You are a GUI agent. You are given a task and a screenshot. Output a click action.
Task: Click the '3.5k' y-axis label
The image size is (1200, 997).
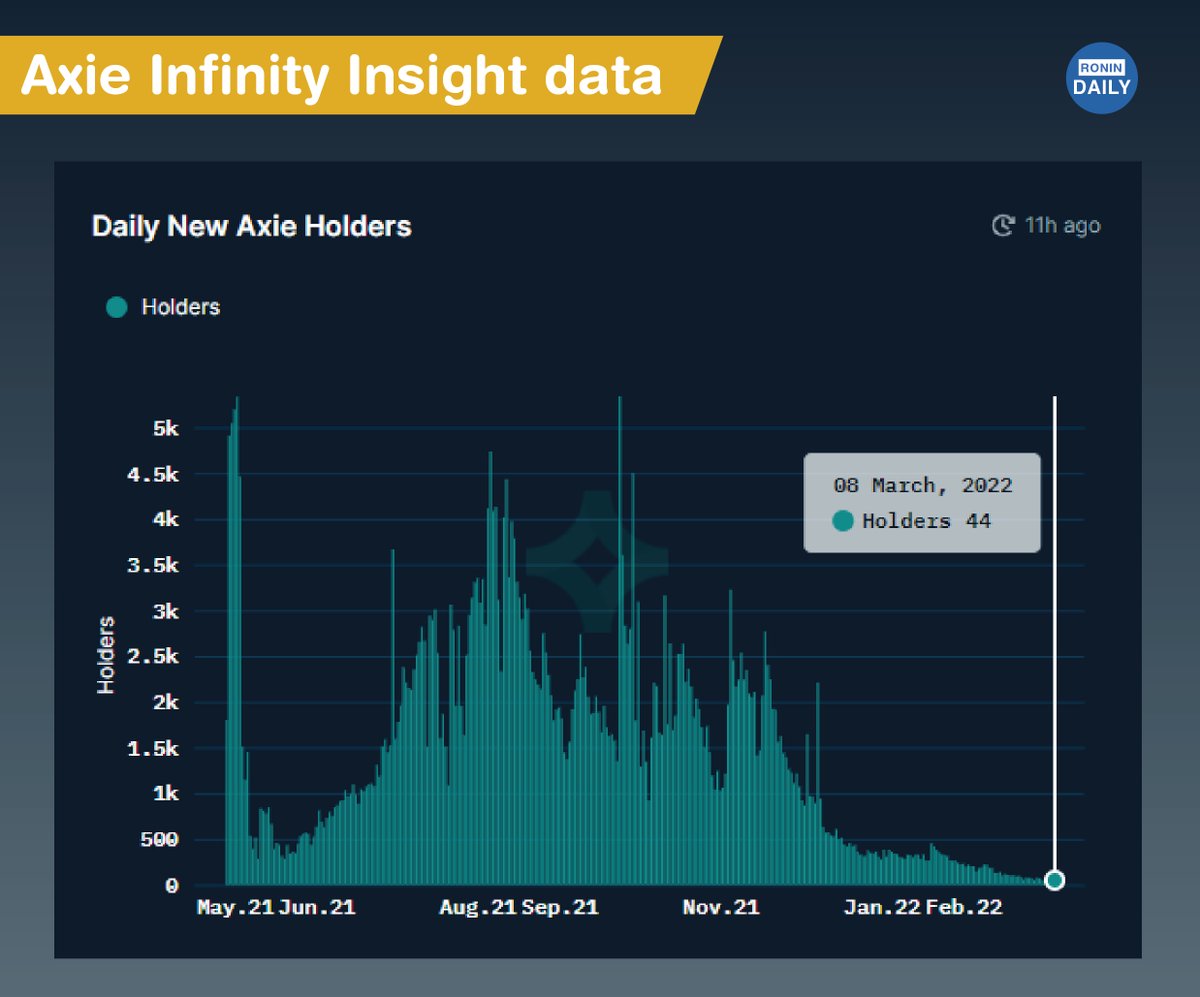tap(153, 566)
